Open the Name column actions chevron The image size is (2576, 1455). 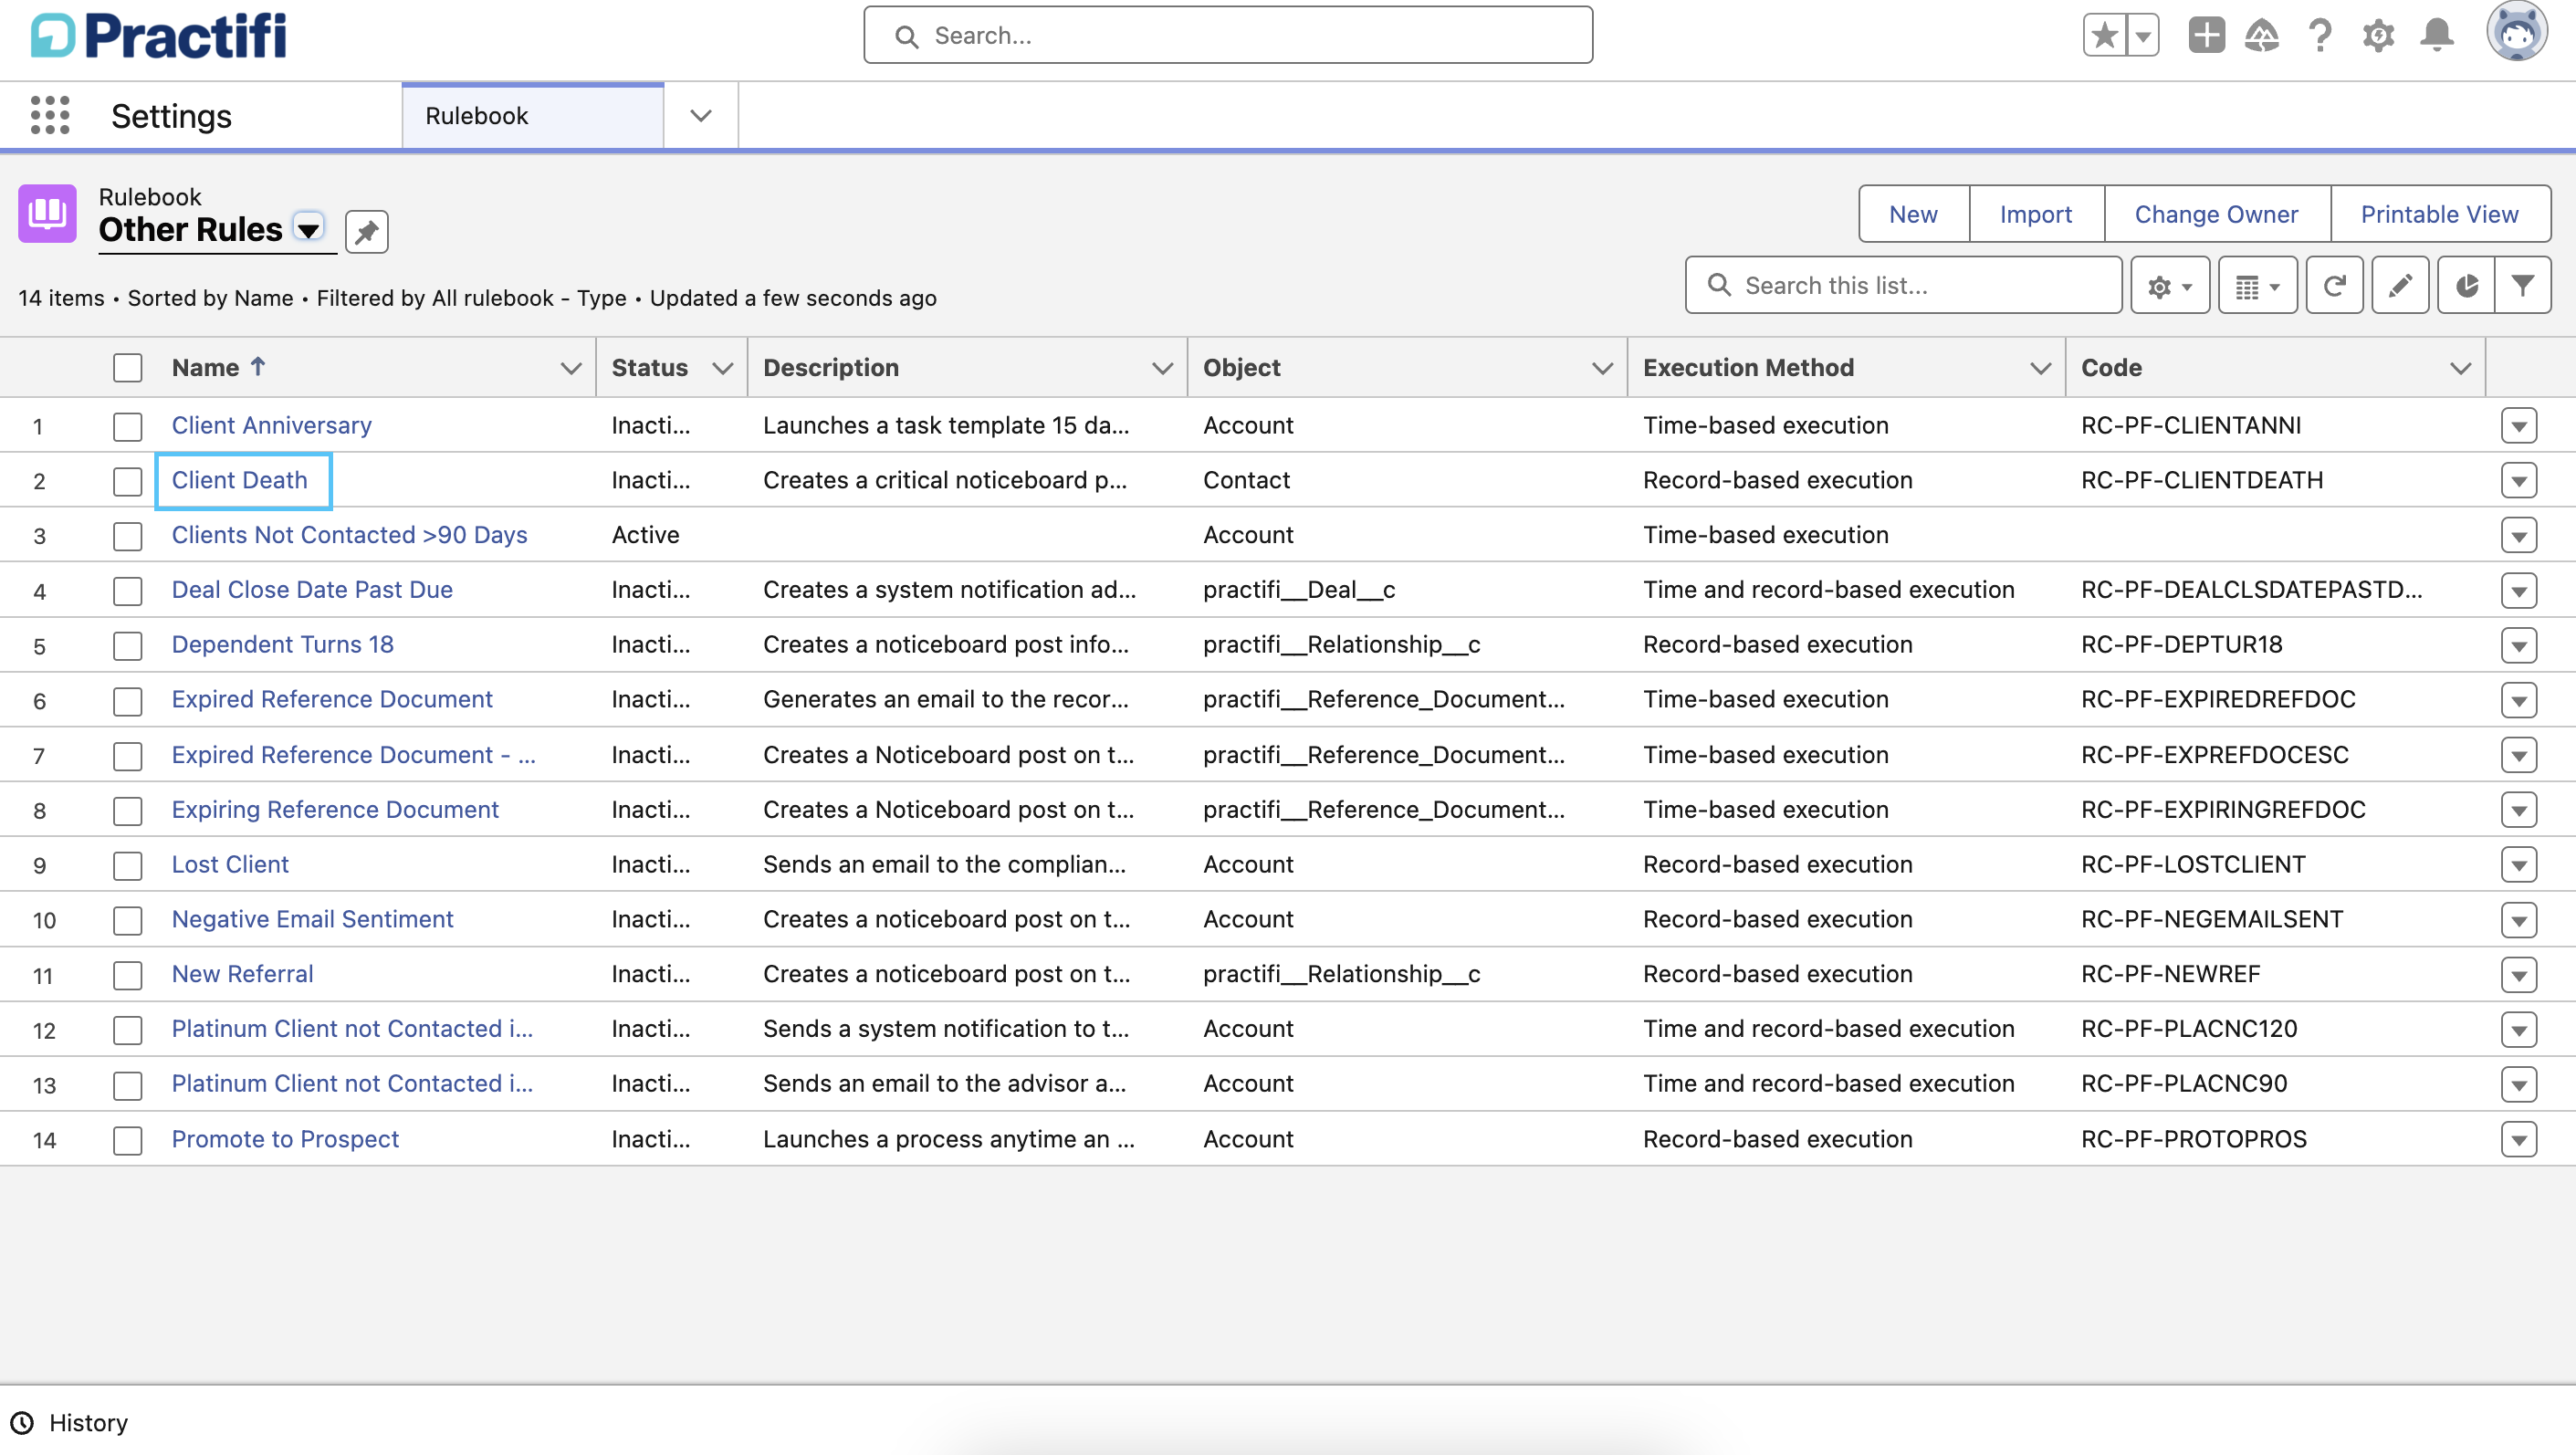click(x=571, y=368)
